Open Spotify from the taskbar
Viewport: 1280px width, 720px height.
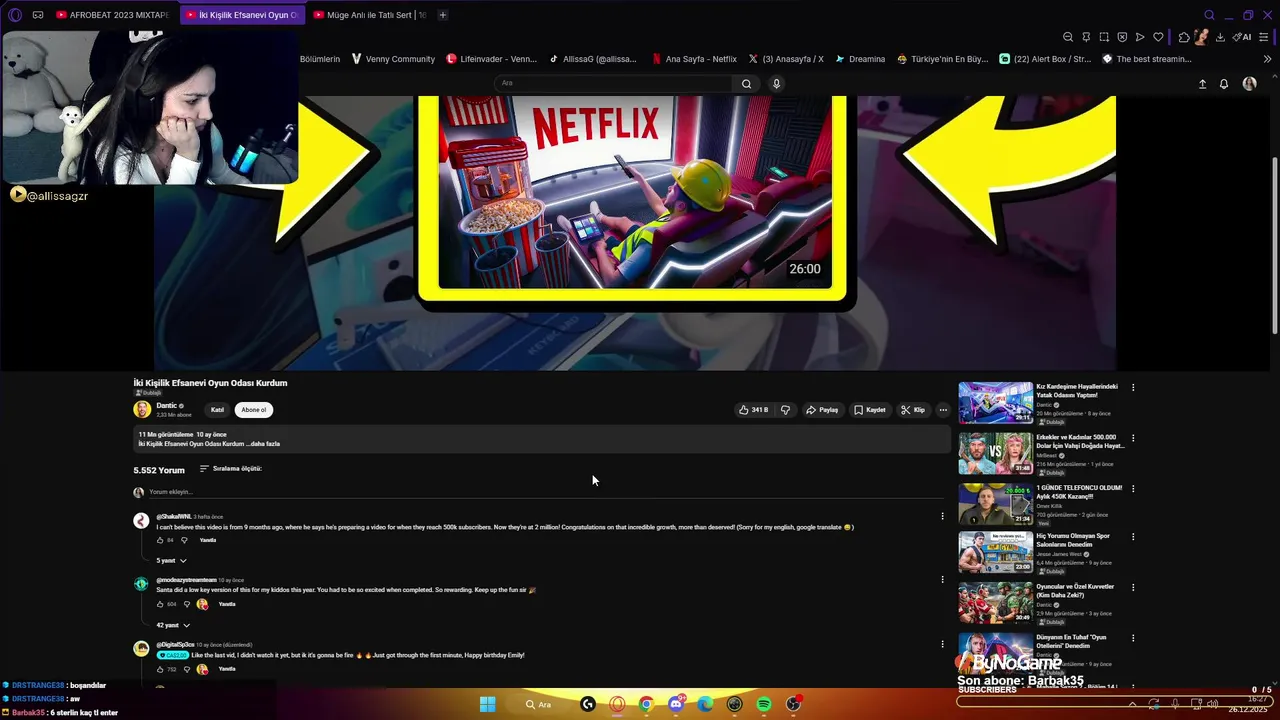coord(764,704)
